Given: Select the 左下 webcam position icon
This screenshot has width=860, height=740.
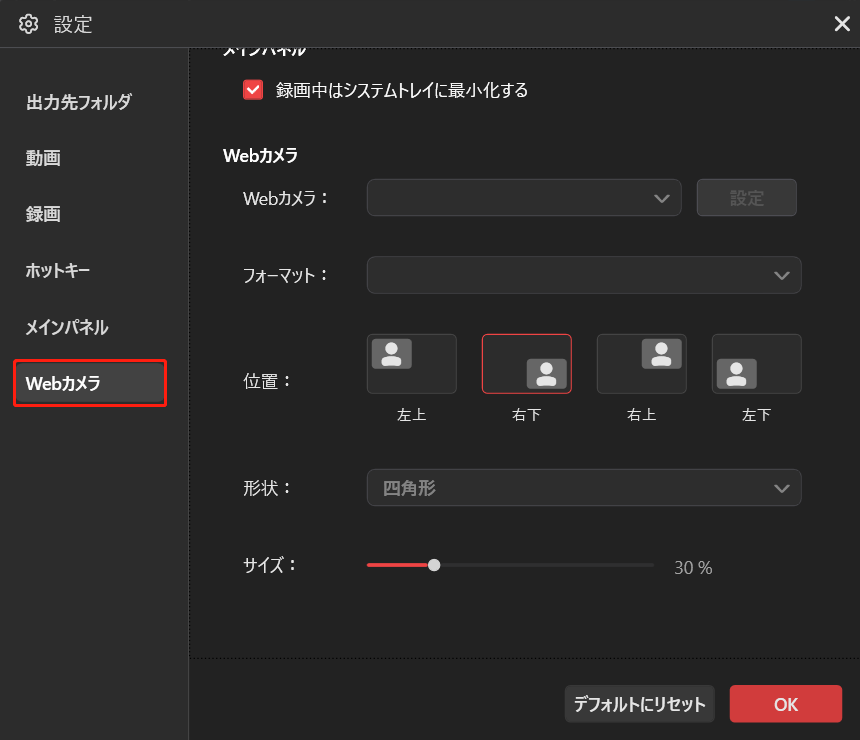Looking at the screenshot, I should [756, 363].
